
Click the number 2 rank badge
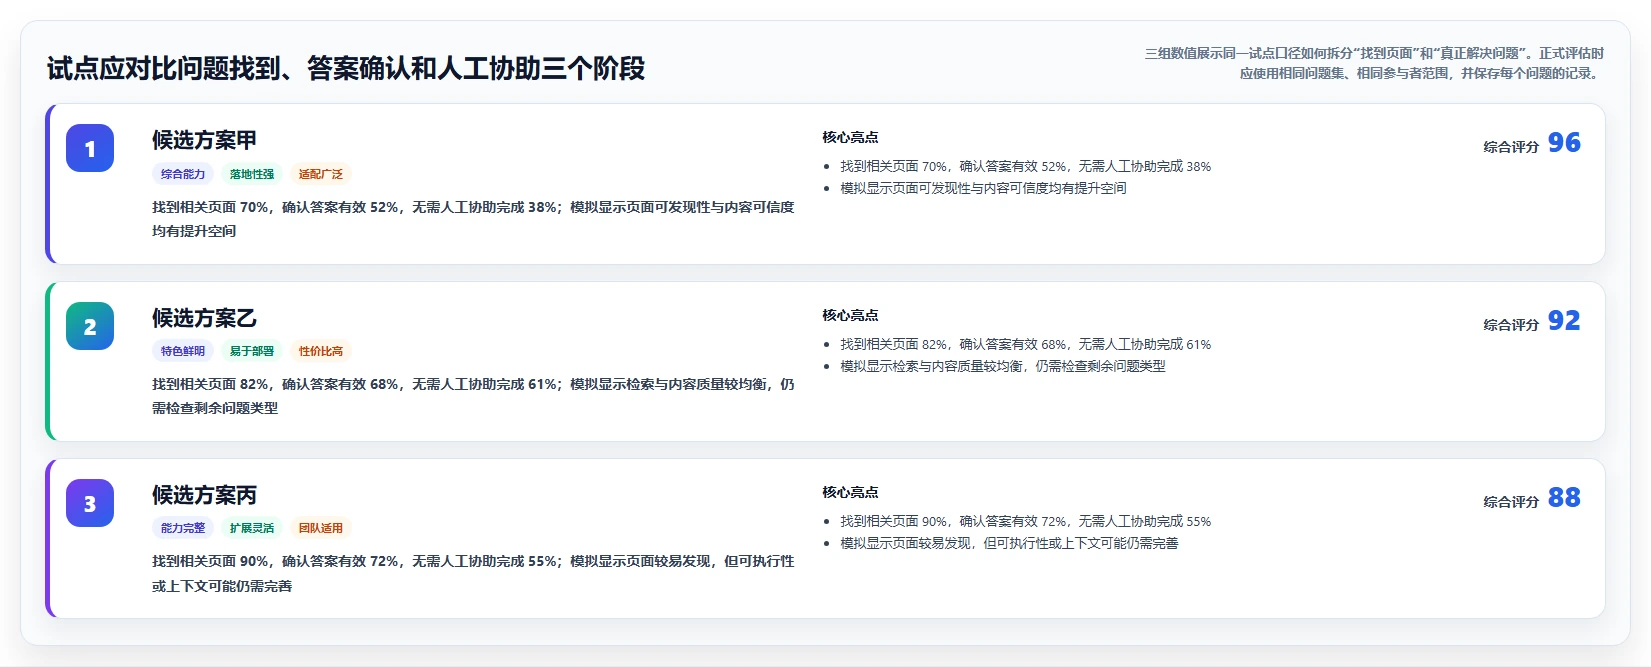(x=90, y=326)
